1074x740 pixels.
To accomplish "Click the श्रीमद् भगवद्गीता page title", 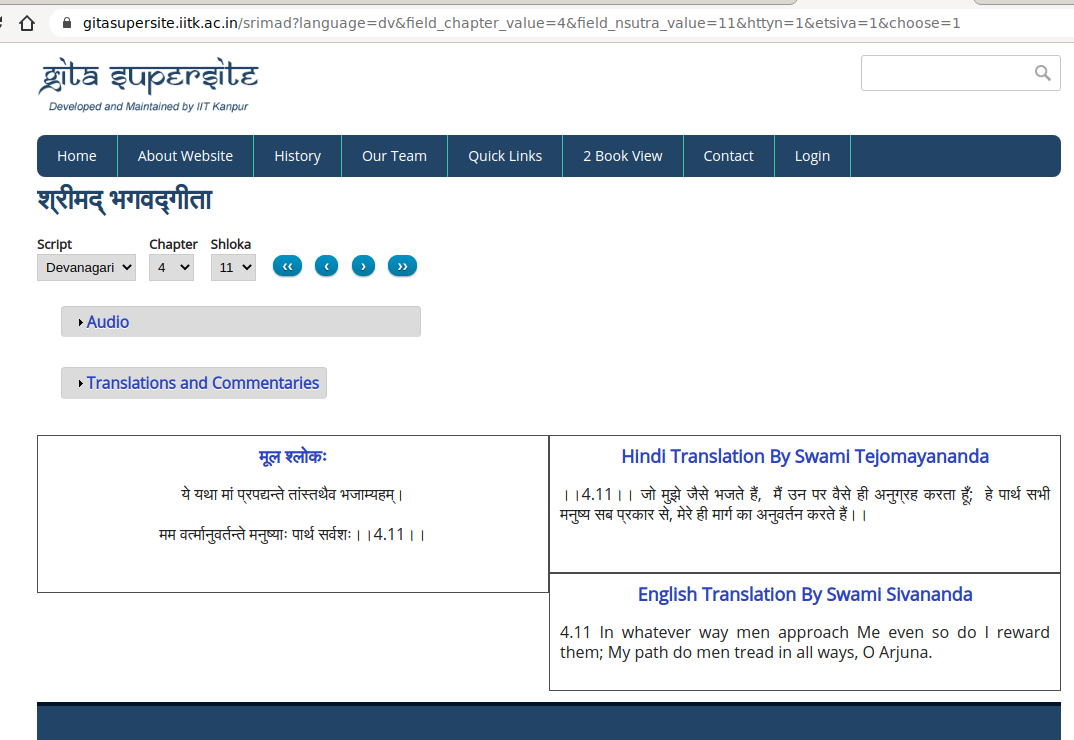I will click(x=125, y=200).
